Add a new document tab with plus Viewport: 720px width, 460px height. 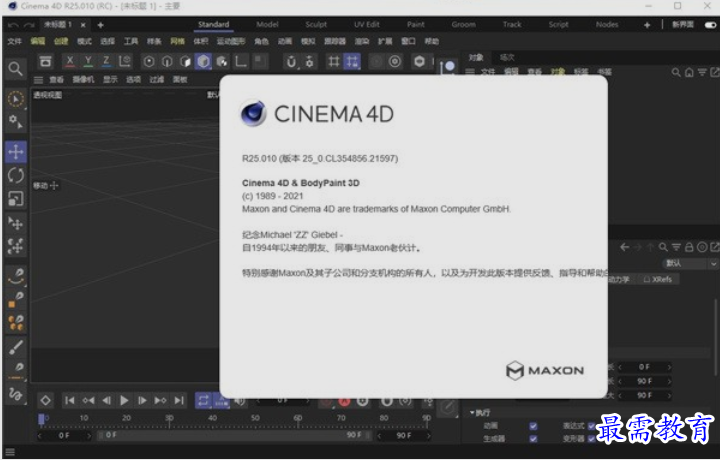coord(100,25)
